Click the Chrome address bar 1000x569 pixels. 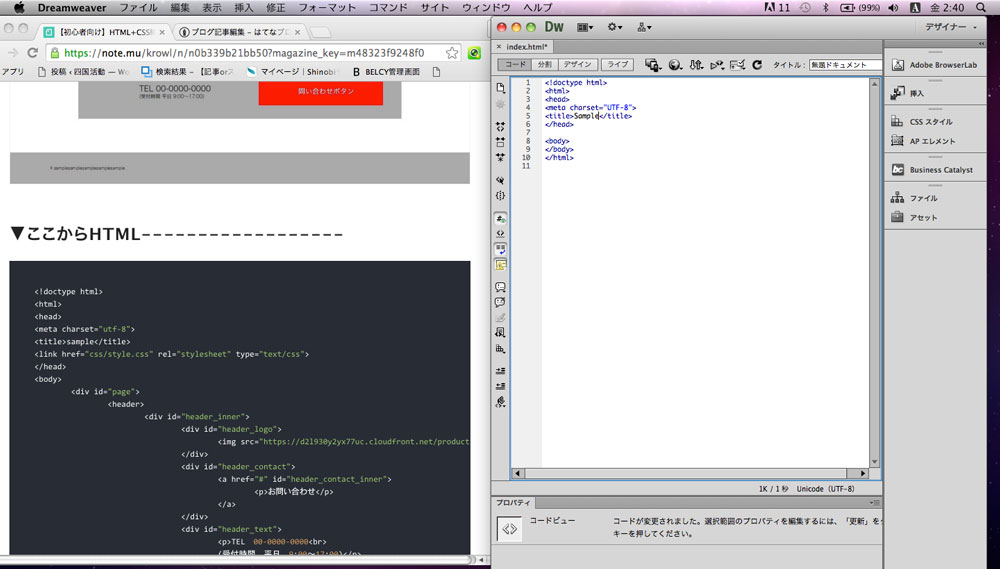pos(254,53)
